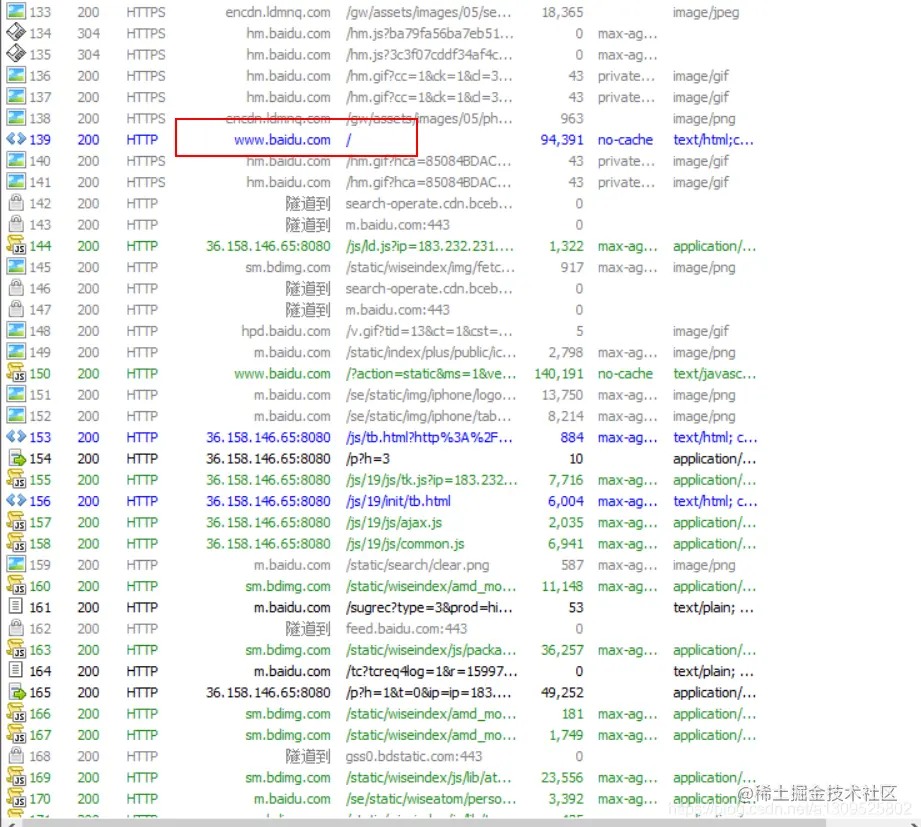
Task: Click the HTML icon of session 139
Action: (16, 139)
